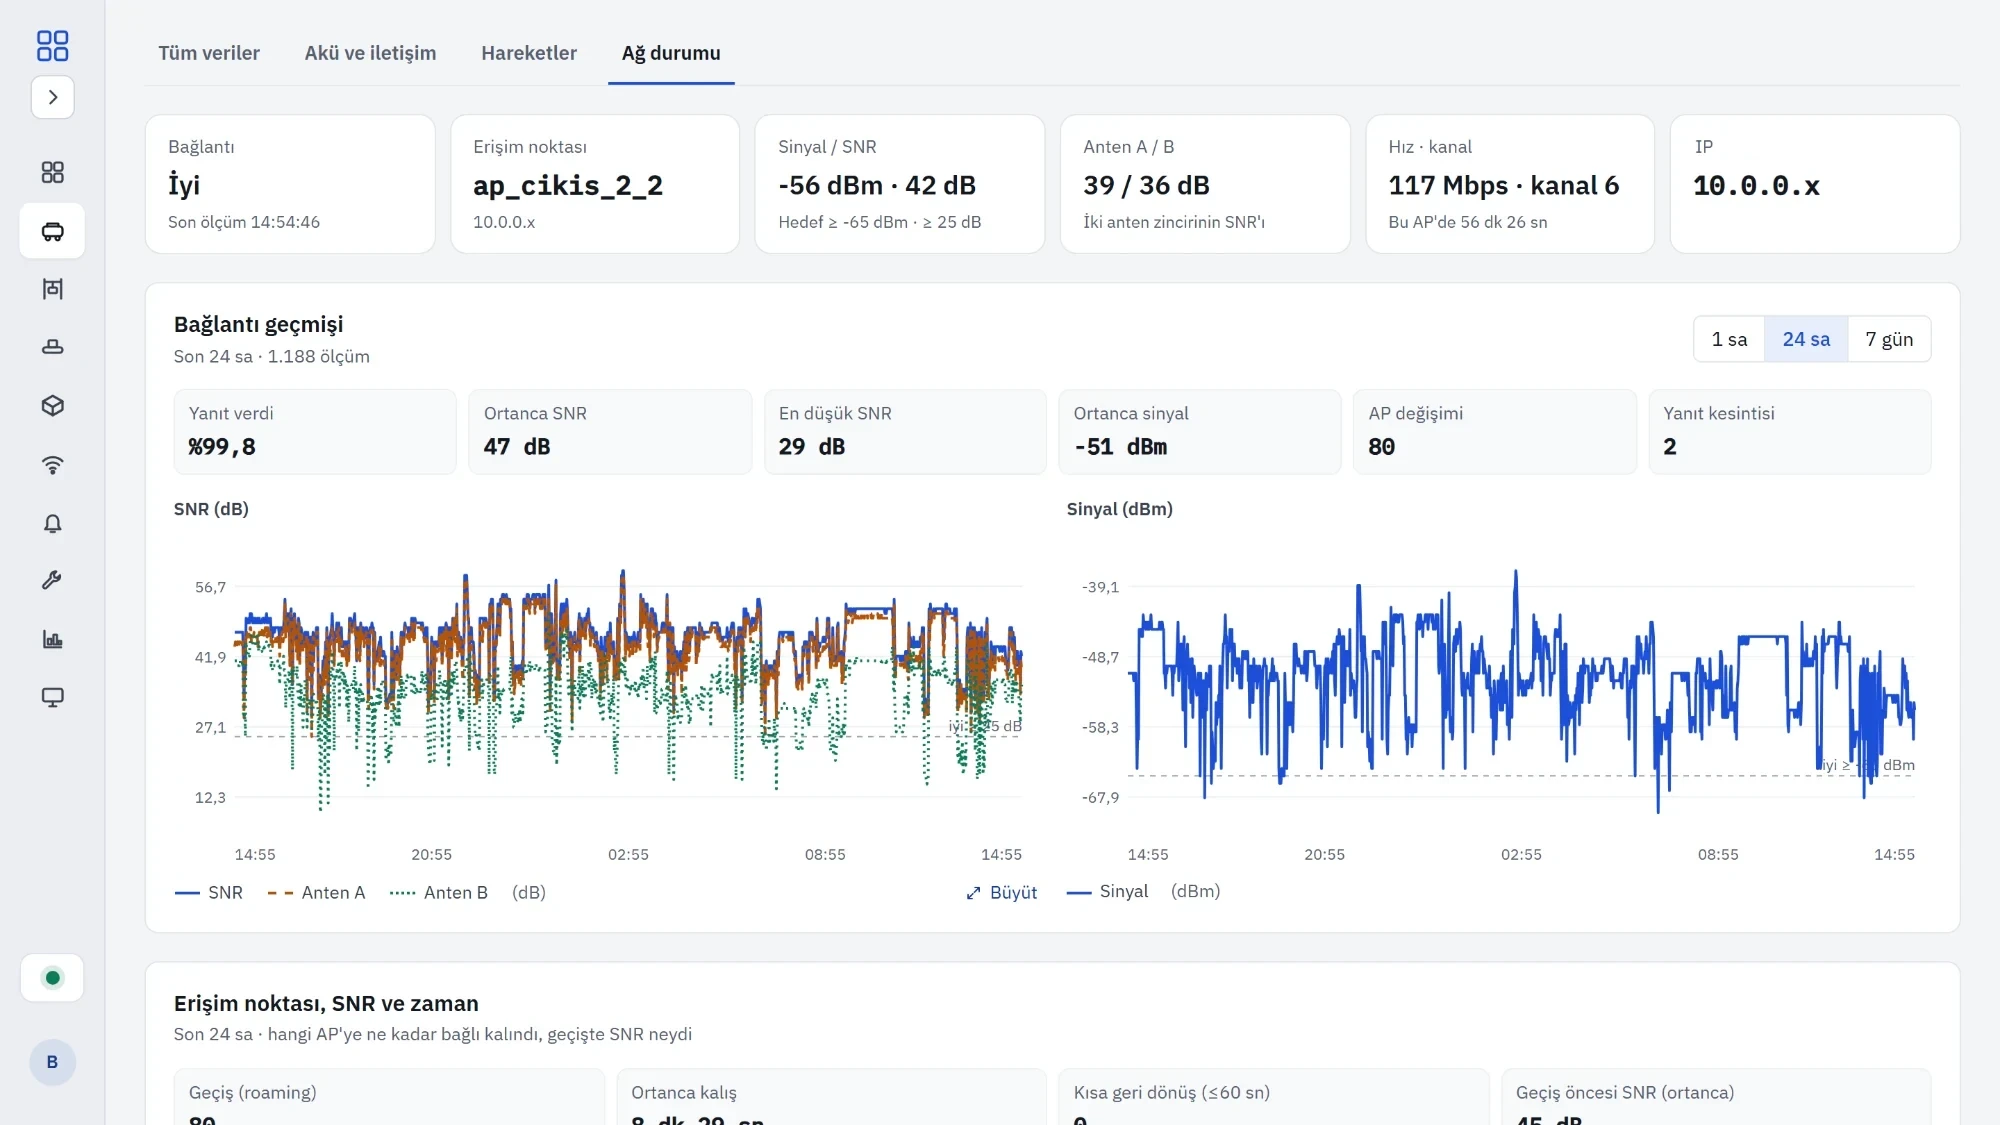
Task: Click the AP değişimi 80 stat
Action: 1495,431
